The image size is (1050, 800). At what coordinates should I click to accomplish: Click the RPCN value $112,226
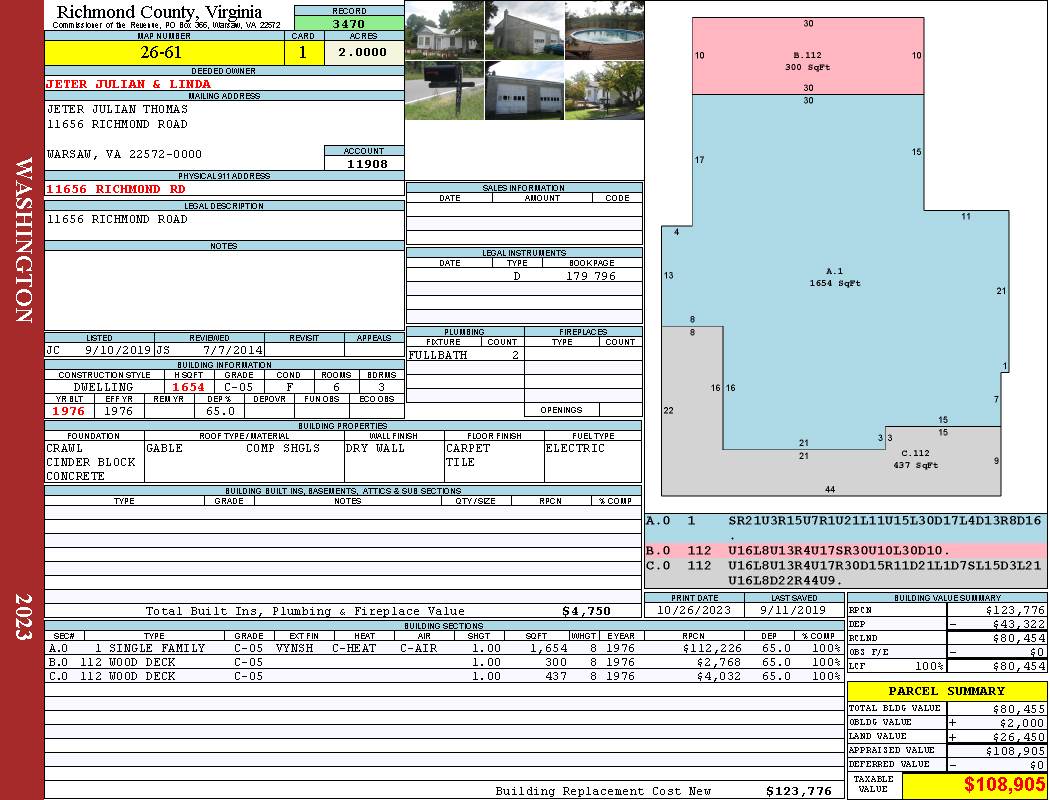(x=712, y=648)
